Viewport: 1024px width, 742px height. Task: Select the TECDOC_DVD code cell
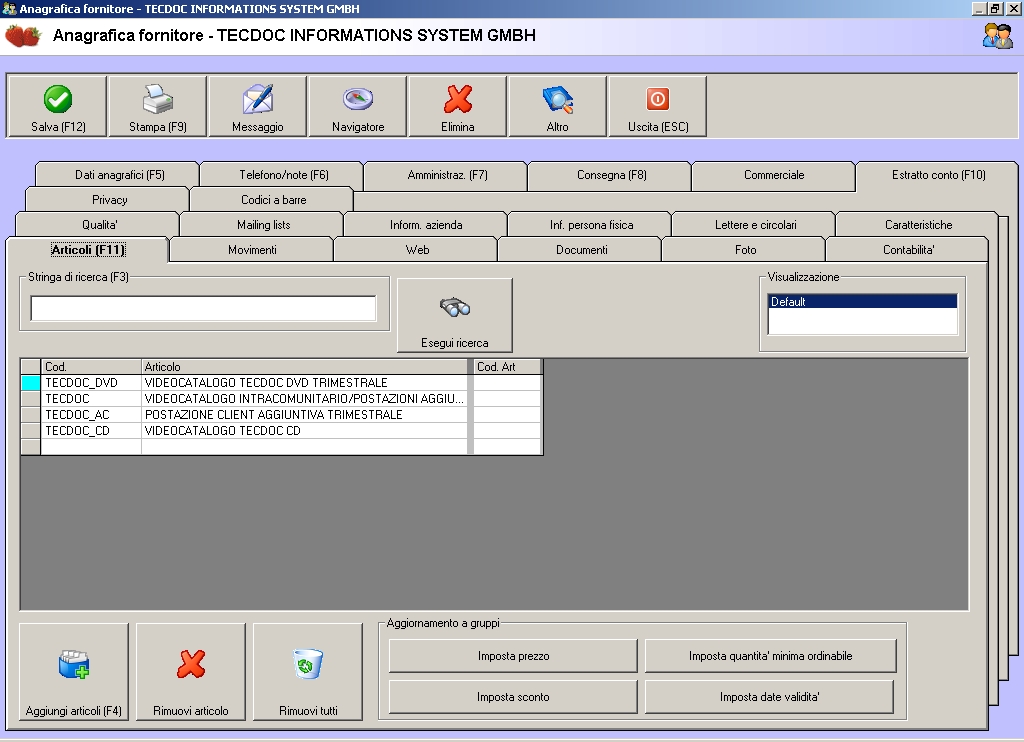tap(91, 383)
